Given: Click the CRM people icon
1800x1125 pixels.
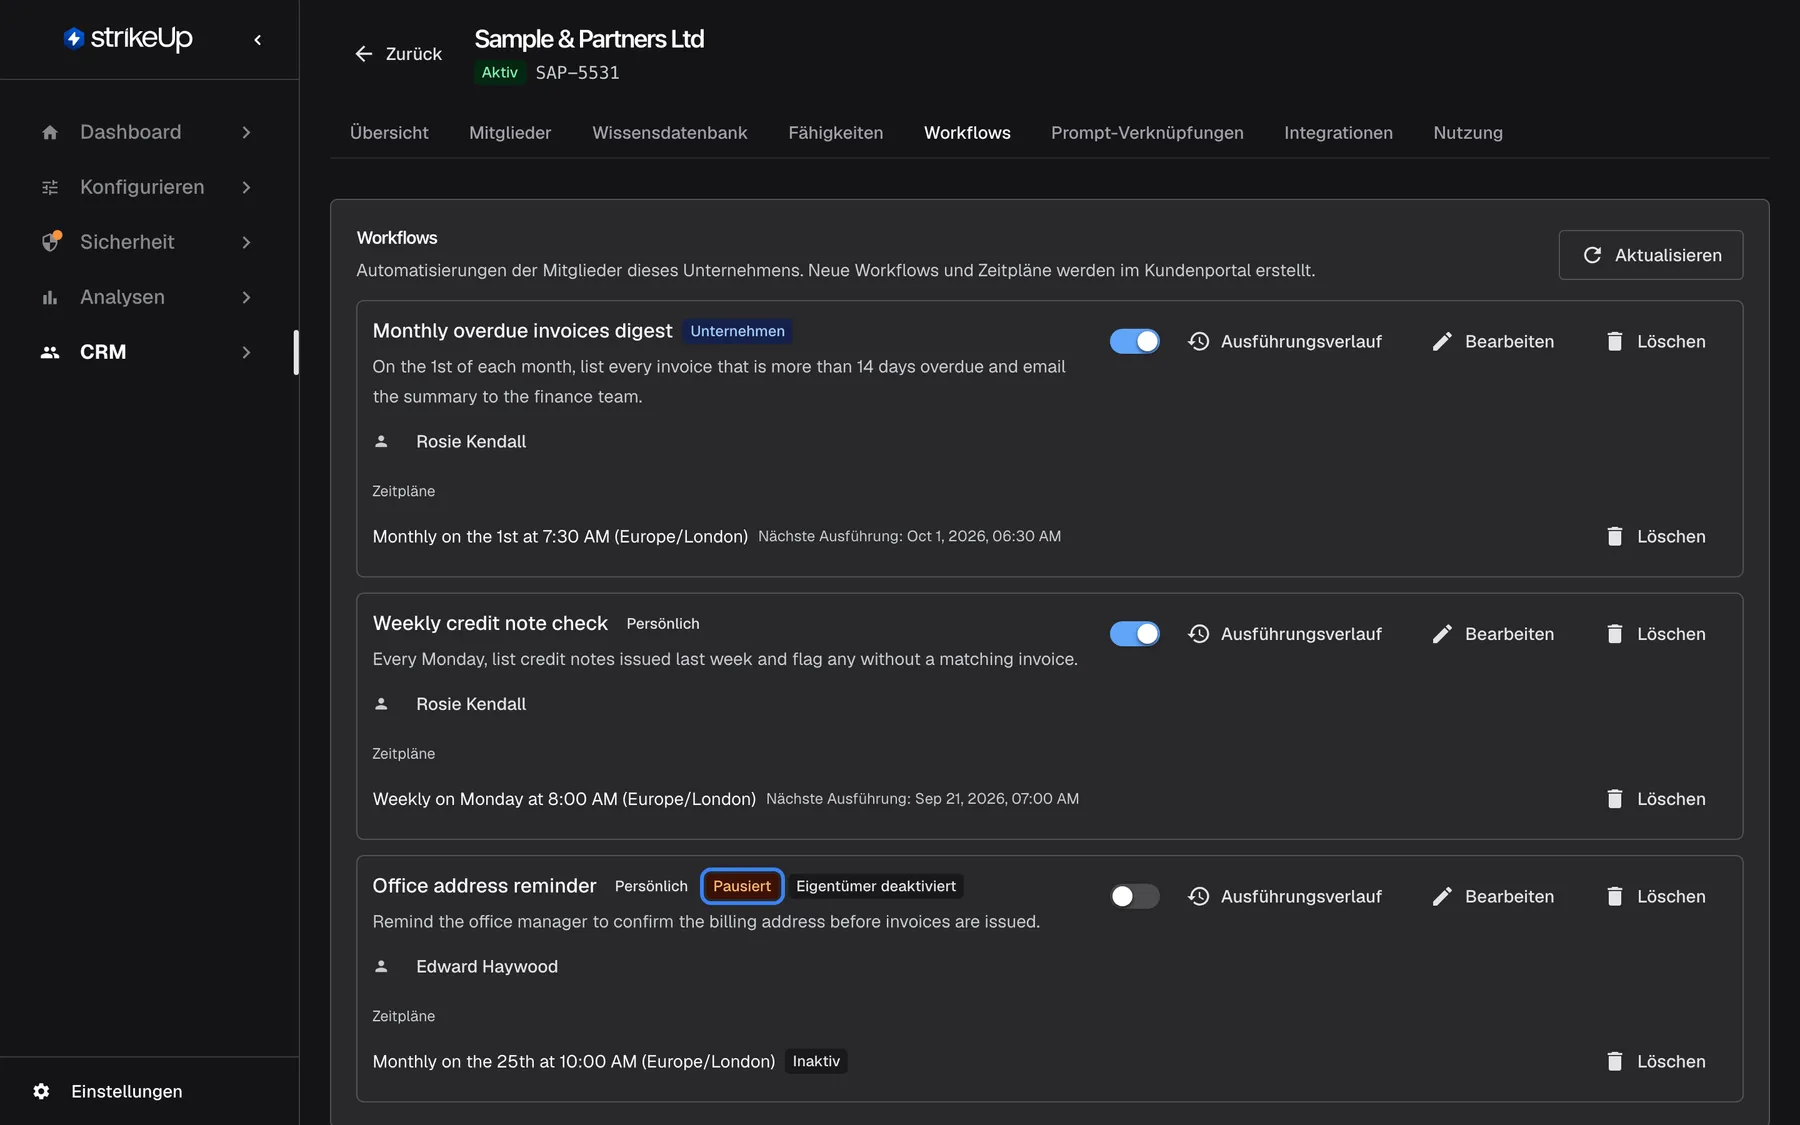Looking at the screenshot, I should [x=50, y=352].
